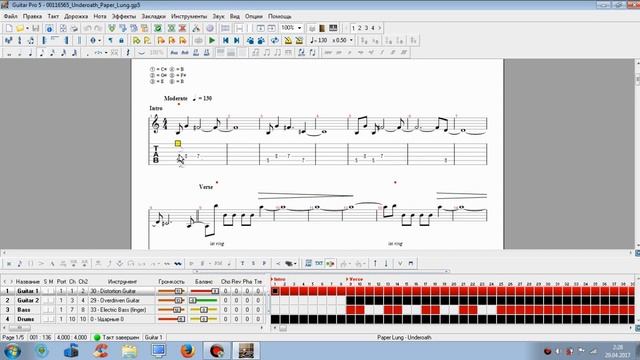Toggle Mute for Bass track
The width and height of the screenshot is (640, 360).
(51, 310)
